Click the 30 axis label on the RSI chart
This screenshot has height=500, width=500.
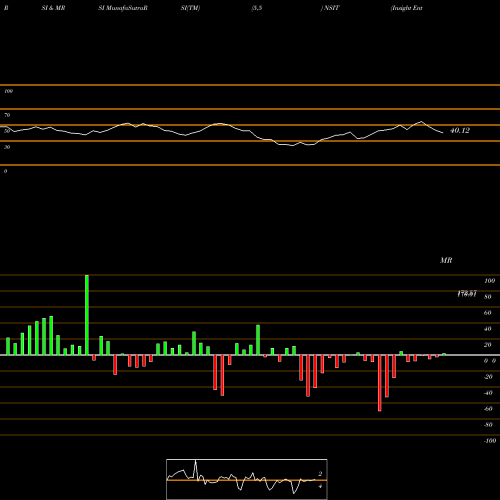7,147
